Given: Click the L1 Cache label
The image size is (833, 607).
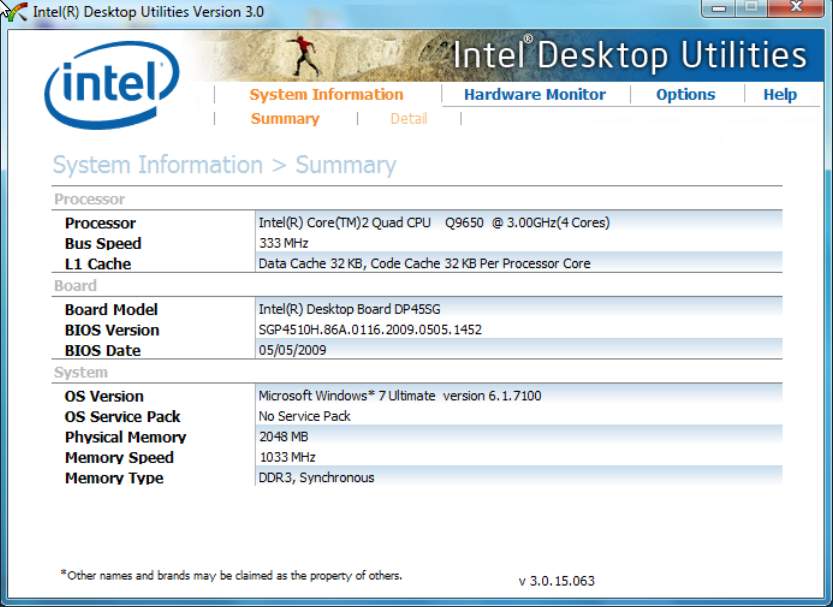Looking at the screenshot, I should coord(98,264).
